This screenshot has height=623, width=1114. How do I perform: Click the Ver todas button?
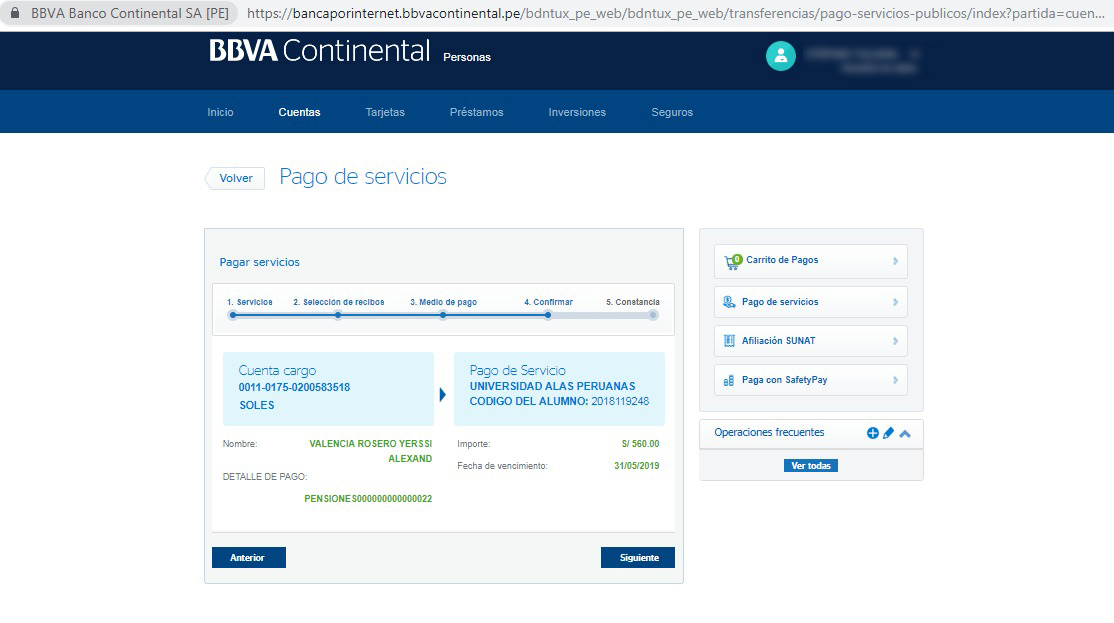[811, 465]
